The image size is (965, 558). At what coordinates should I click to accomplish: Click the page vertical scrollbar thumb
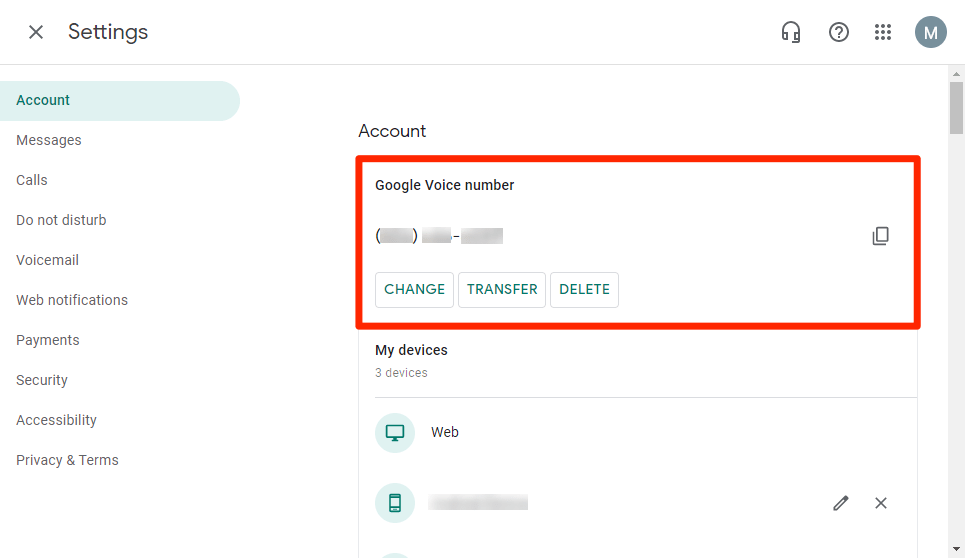(956, 108)
